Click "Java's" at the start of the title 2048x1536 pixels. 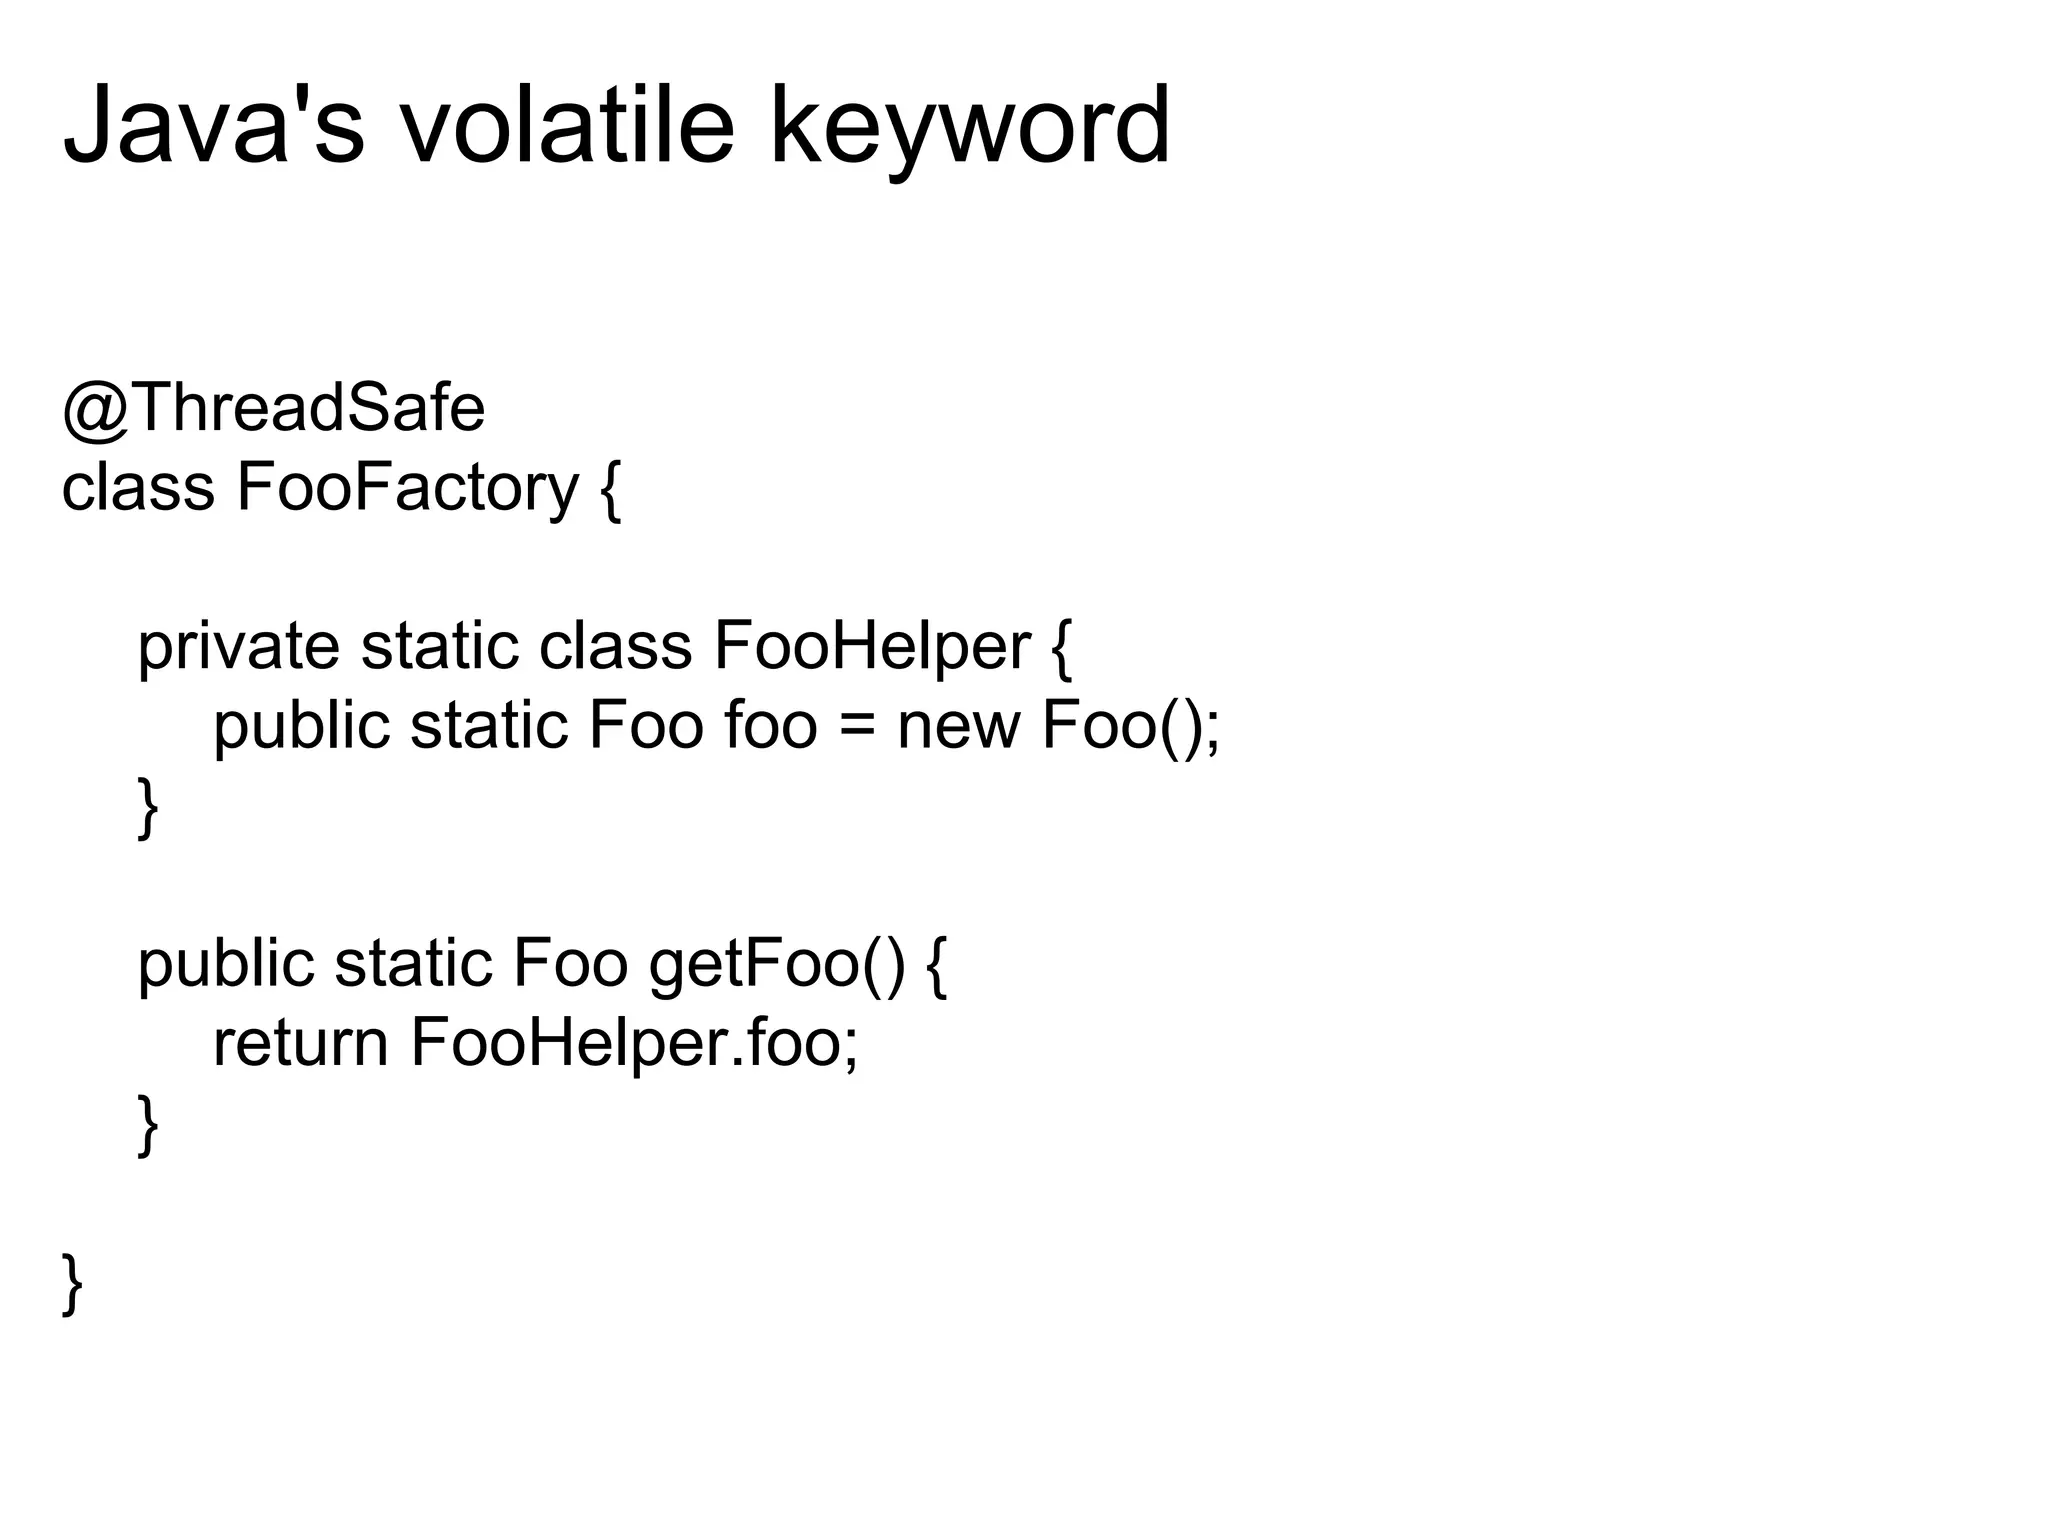[x=213, y=127]
